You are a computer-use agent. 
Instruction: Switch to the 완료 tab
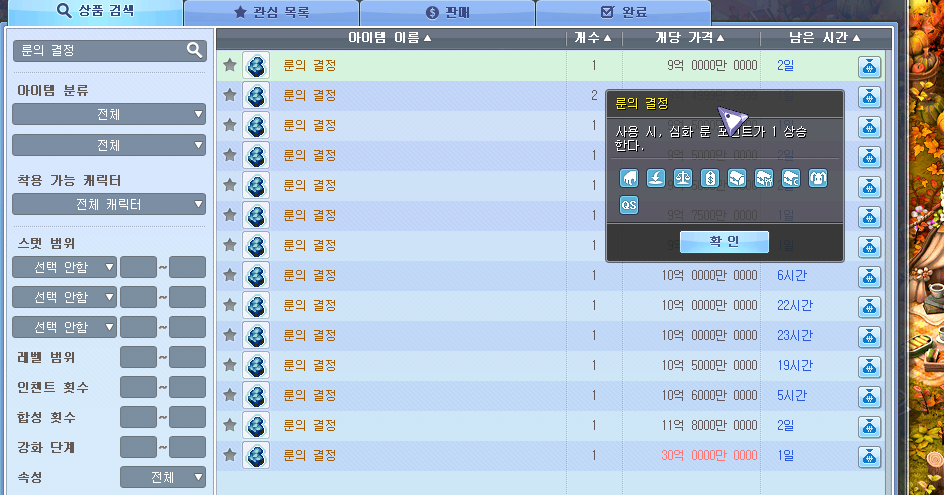point(623,12)
